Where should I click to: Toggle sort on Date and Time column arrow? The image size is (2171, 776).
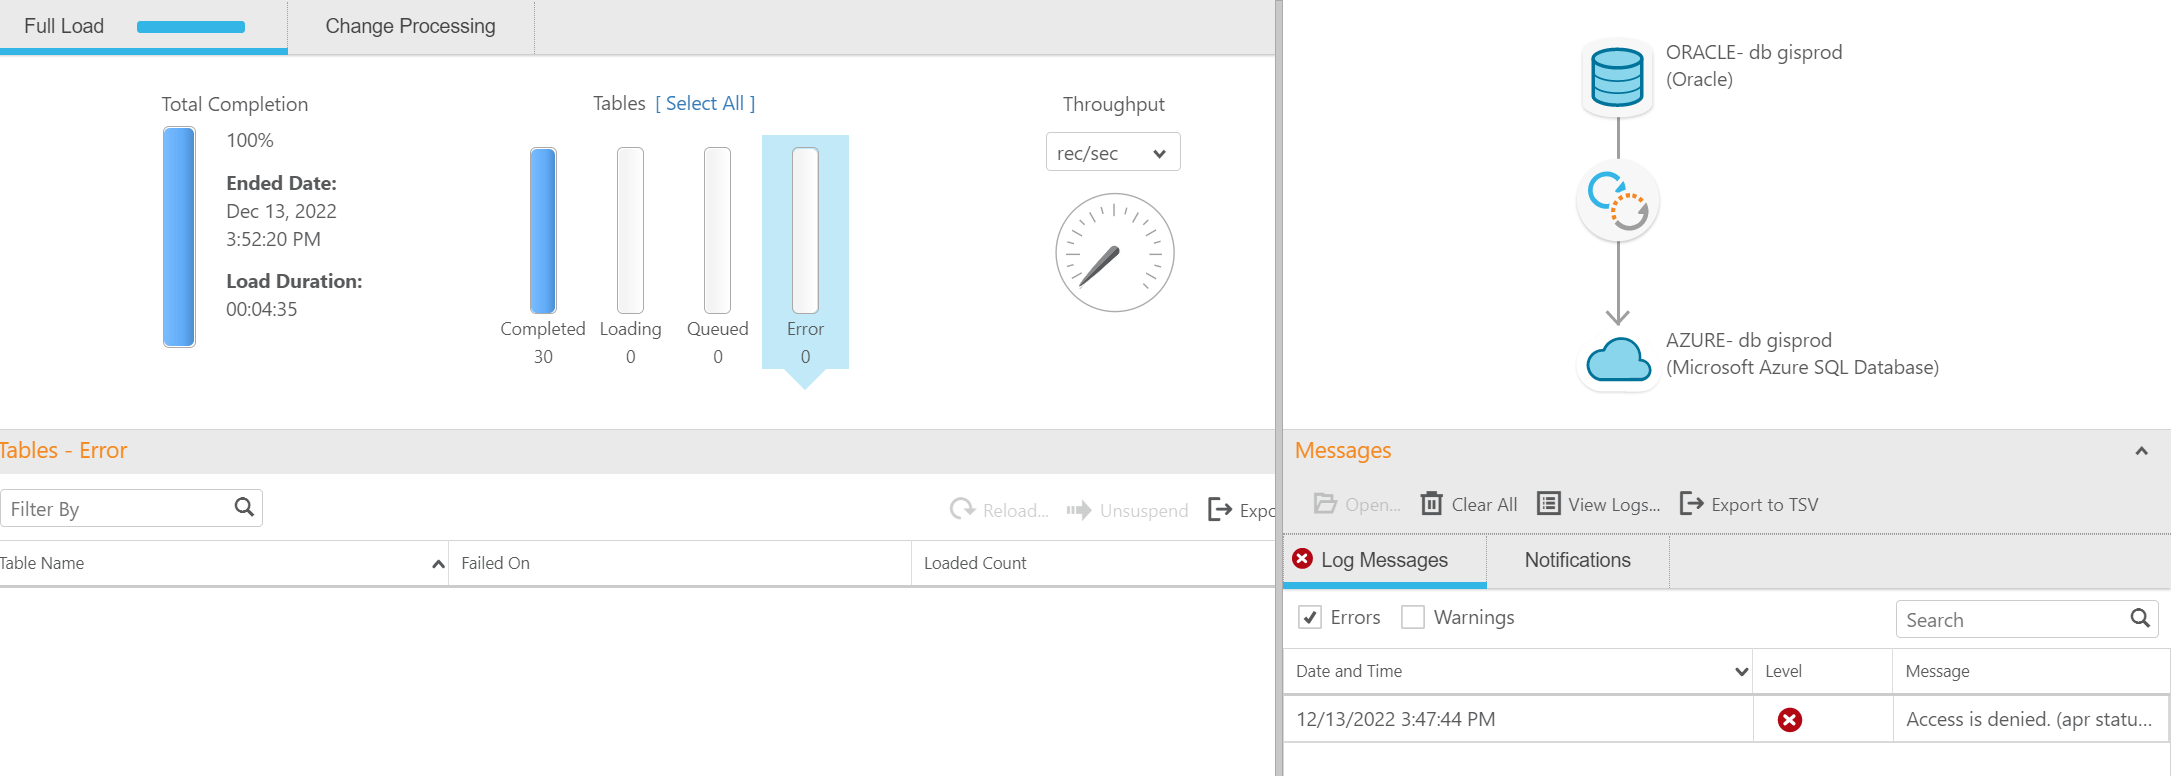pos(1741,672)
